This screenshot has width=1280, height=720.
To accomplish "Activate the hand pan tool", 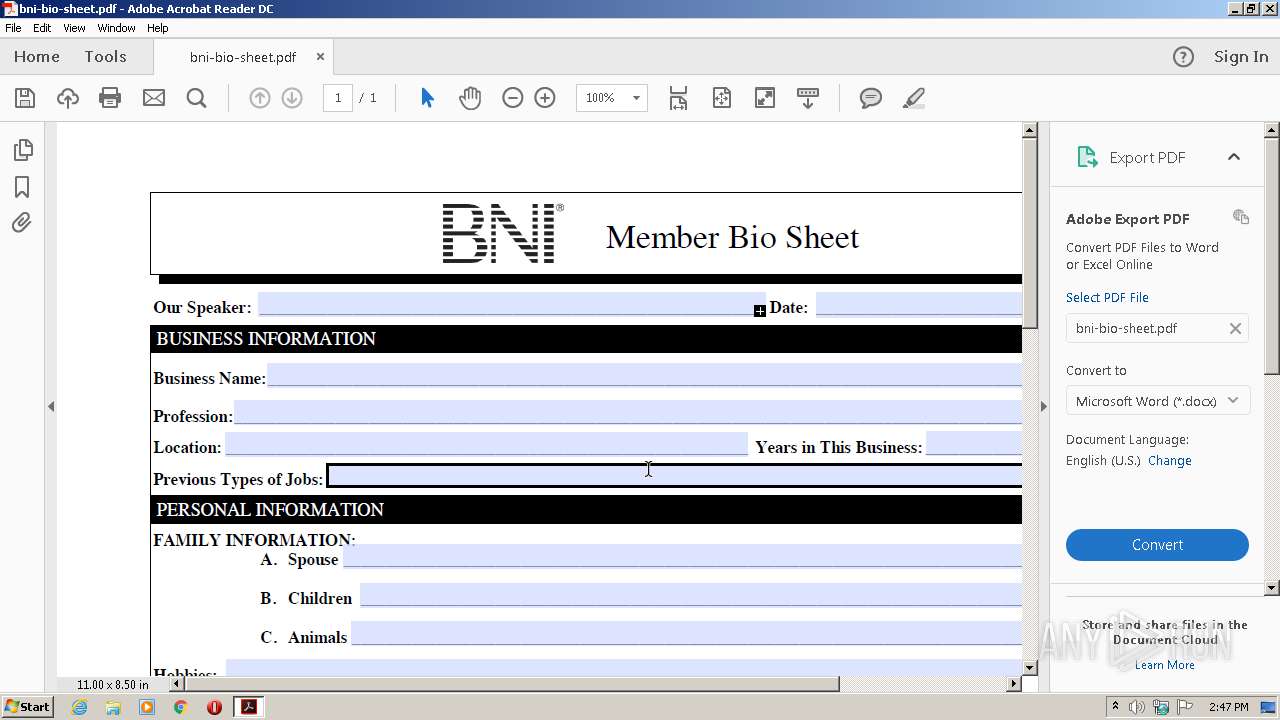I will (470, 98).
